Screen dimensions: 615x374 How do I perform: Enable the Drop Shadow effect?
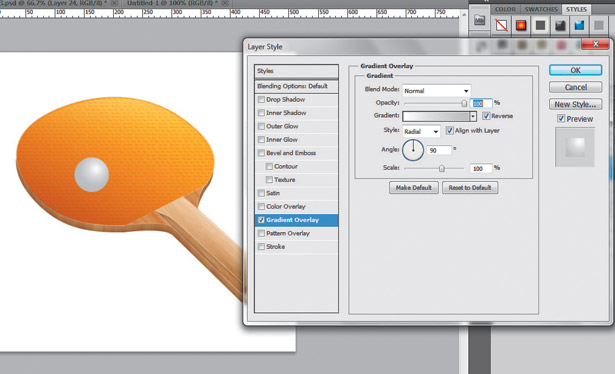pyautogui.click(x=261, y=100)
